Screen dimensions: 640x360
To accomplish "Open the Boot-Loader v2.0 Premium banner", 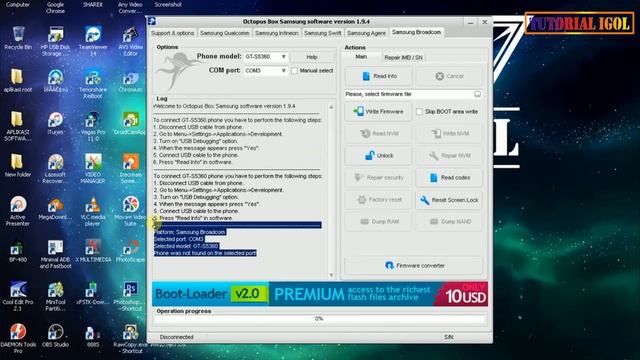I will coord(320,294).
